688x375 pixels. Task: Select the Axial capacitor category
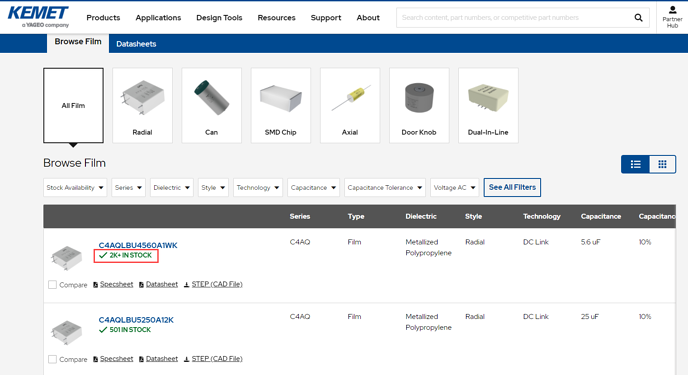pyautogui.click(x=350, y=105)
